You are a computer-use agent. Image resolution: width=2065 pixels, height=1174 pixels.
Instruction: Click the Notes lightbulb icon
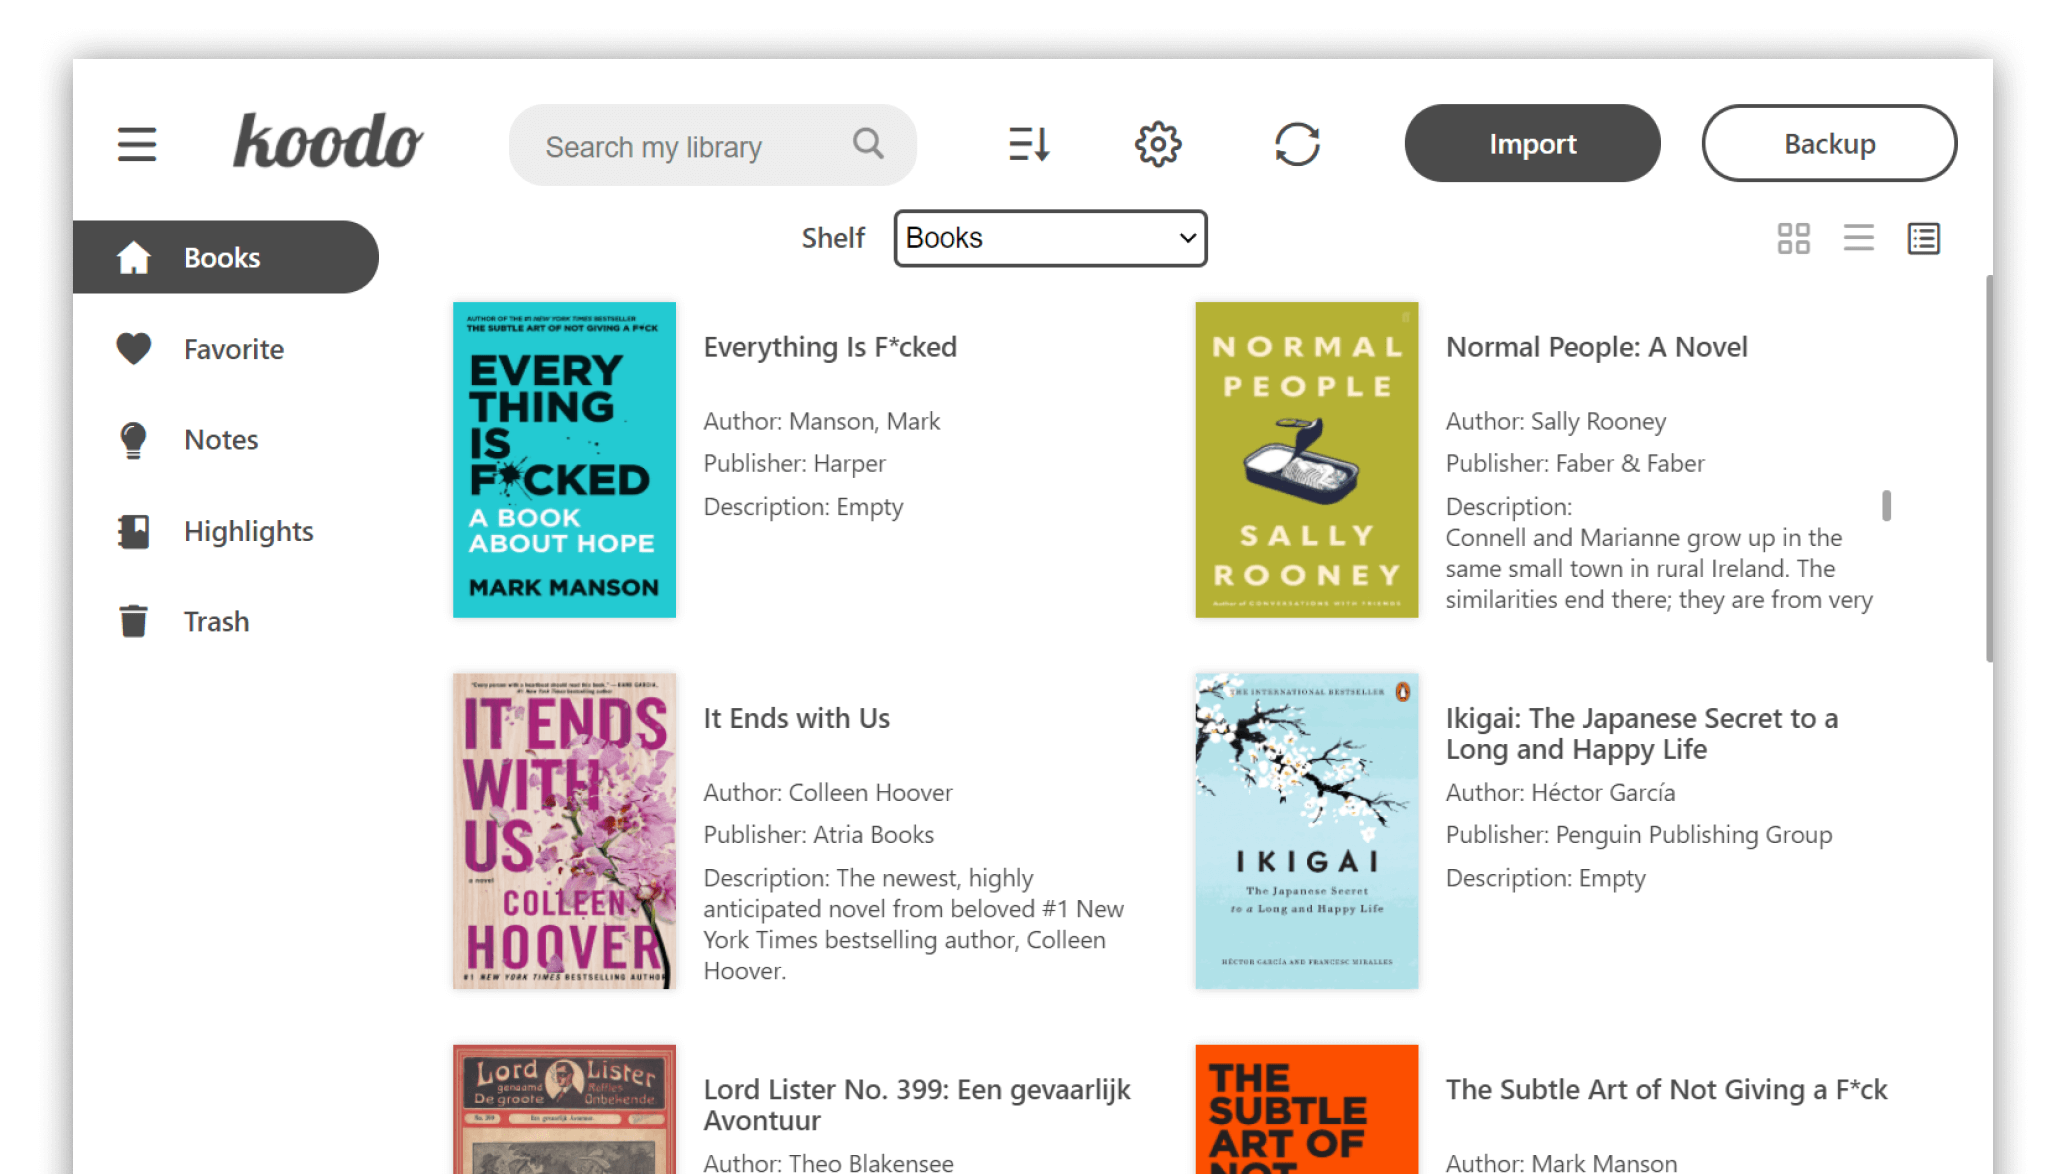click(133, 440)
